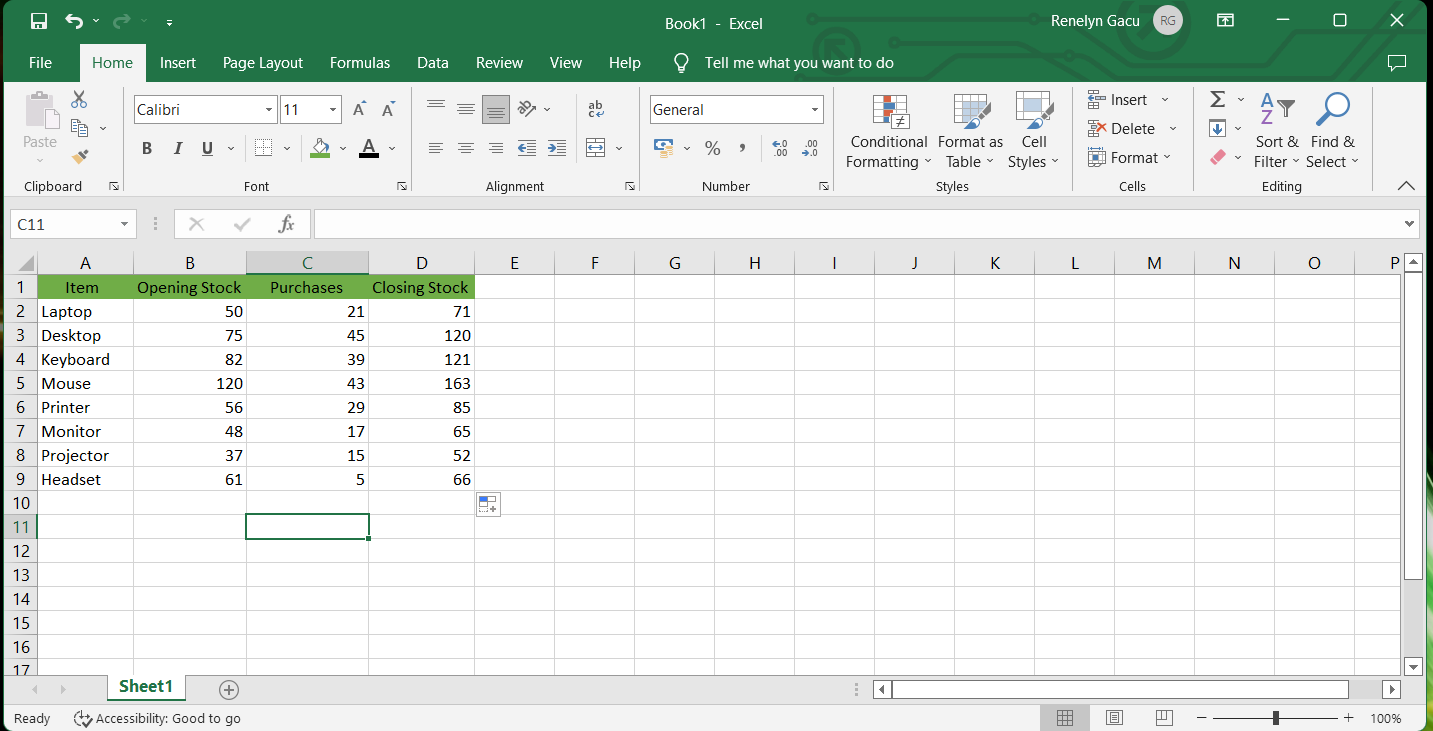Click Increase Decimal icon

coord(781,148)
